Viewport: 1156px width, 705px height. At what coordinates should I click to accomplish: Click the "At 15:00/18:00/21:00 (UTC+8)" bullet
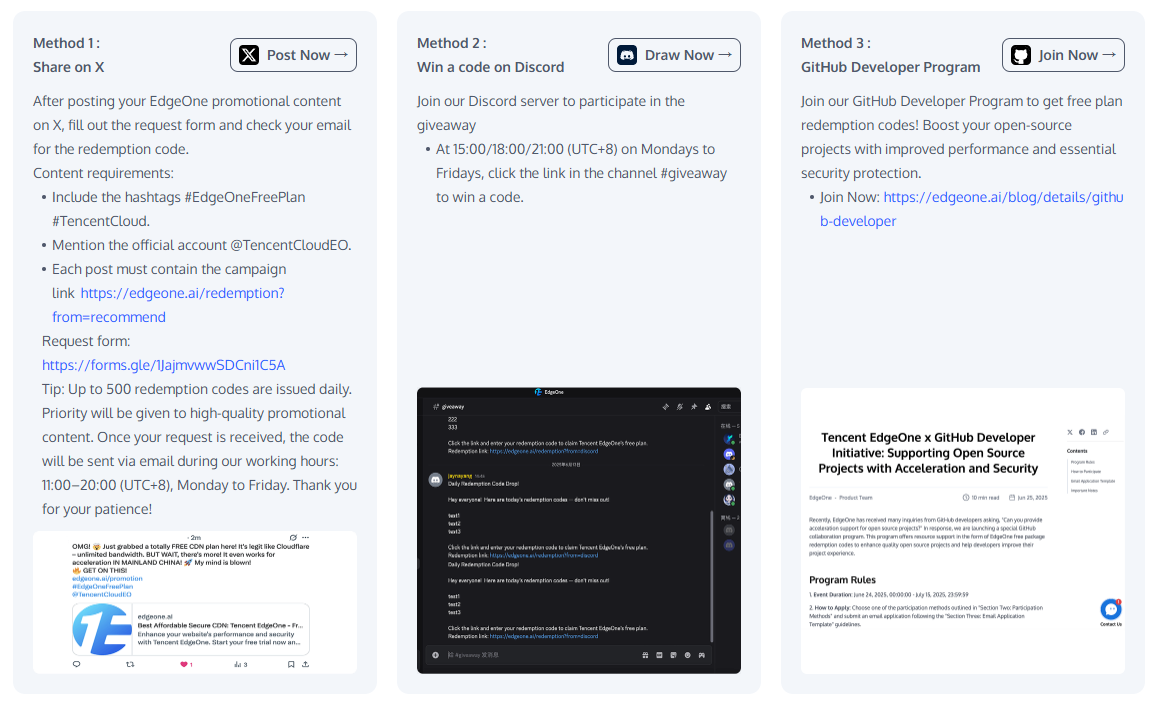click(x=581, y=173)
